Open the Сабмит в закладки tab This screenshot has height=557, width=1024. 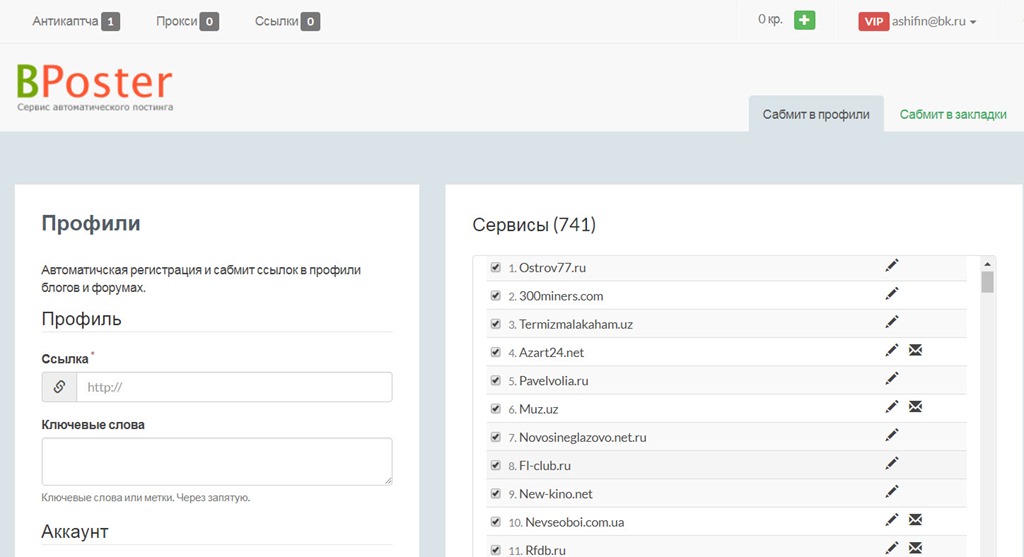(952, 114)
